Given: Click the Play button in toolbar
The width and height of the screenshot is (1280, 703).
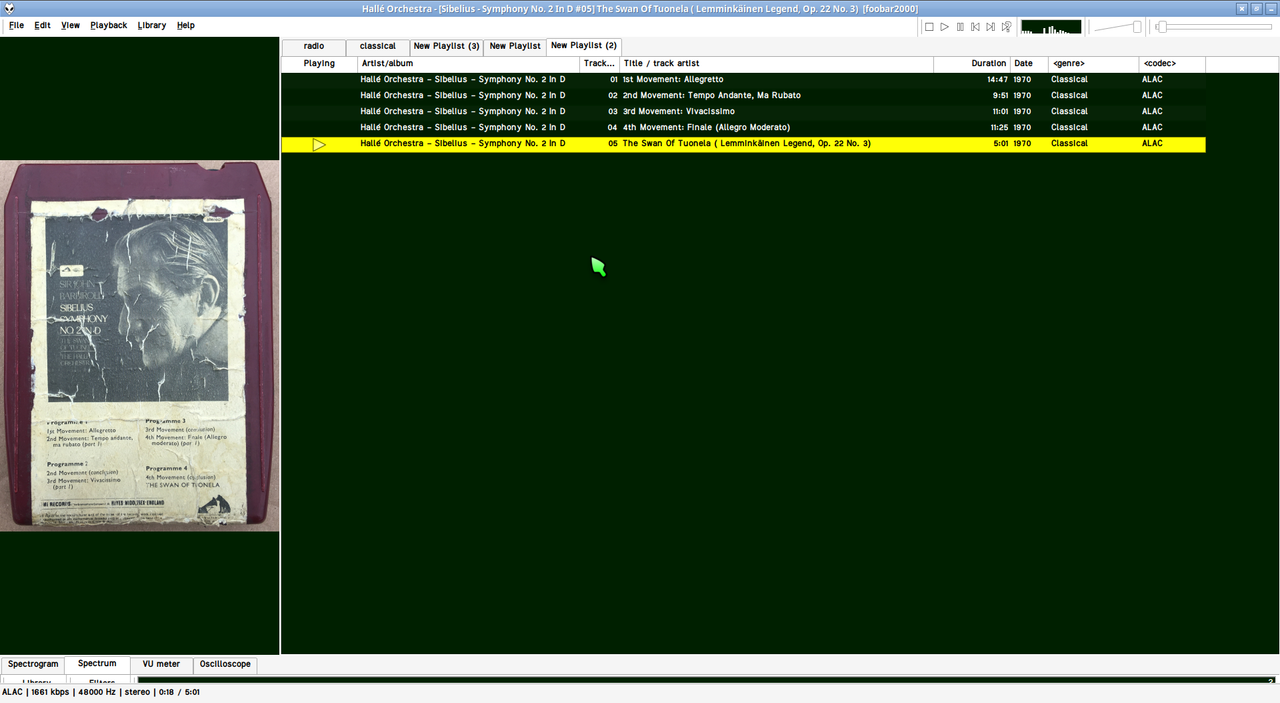Looking at the screenshot, I should click(x=944, y=27).
